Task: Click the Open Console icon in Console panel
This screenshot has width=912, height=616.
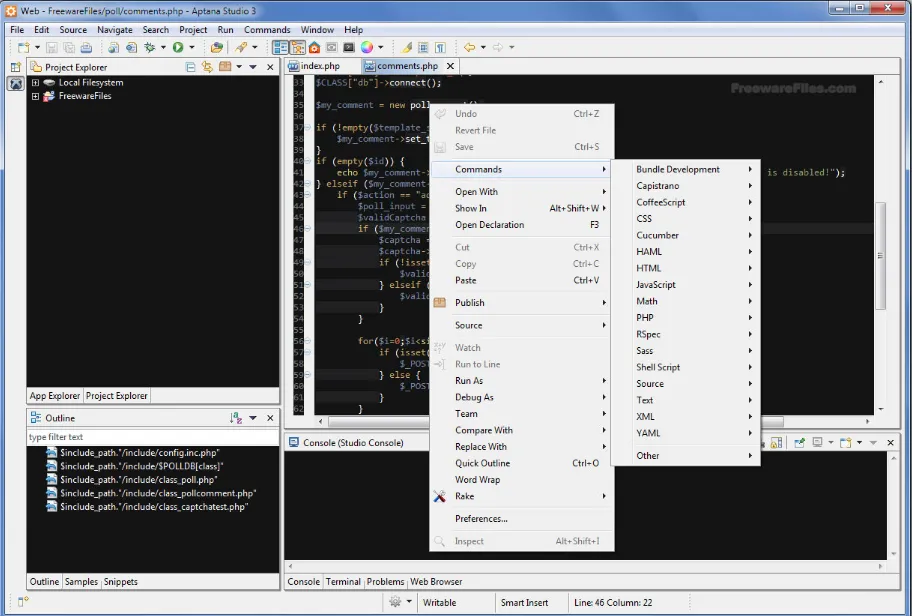Action: pos(846,443)
